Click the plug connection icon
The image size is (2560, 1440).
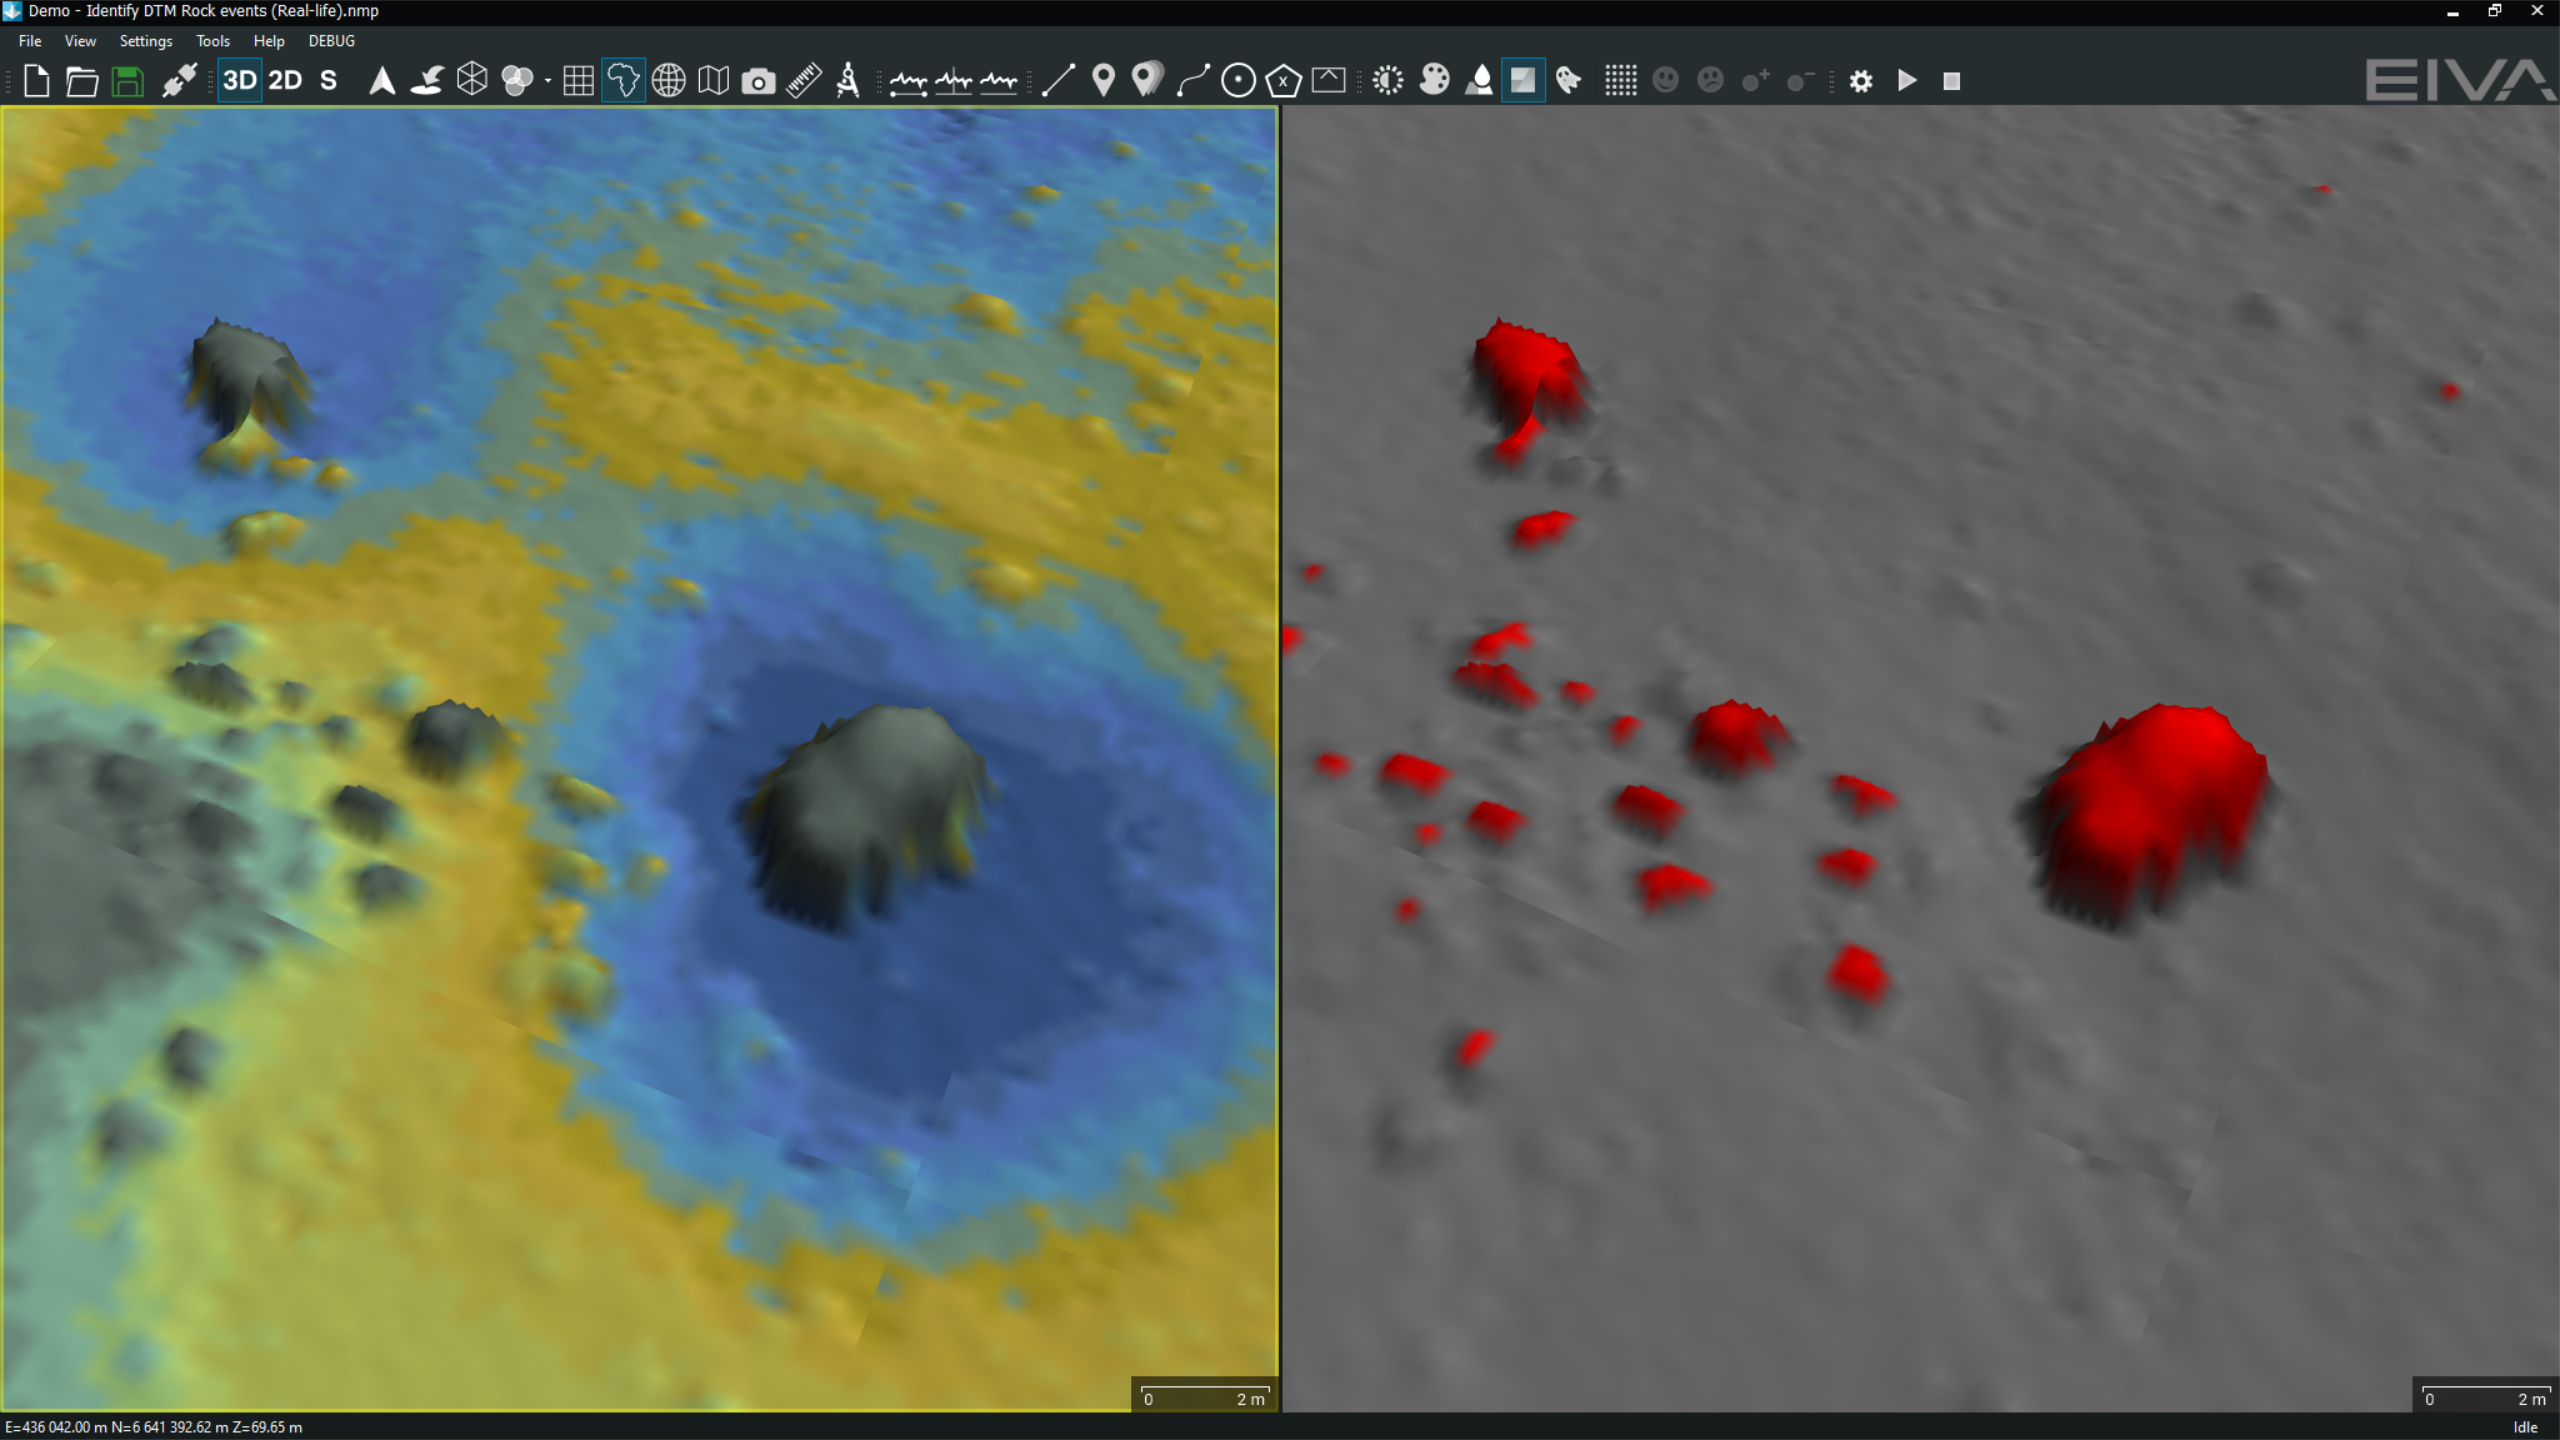point(179,81)
